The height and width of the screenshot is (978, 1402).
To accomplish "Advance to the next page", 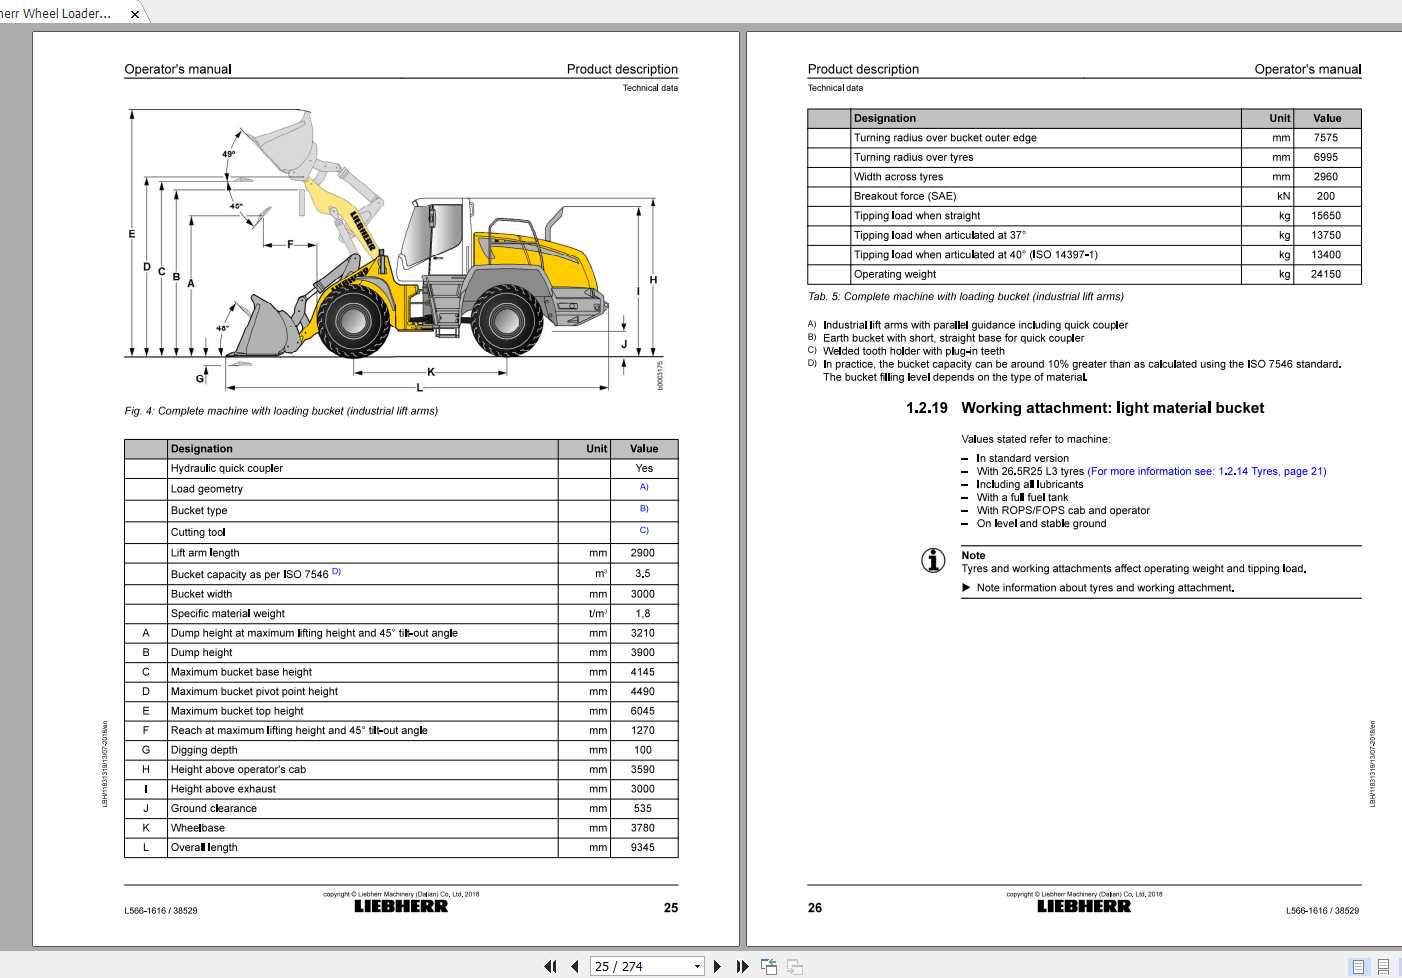I will tap(718, 966).
